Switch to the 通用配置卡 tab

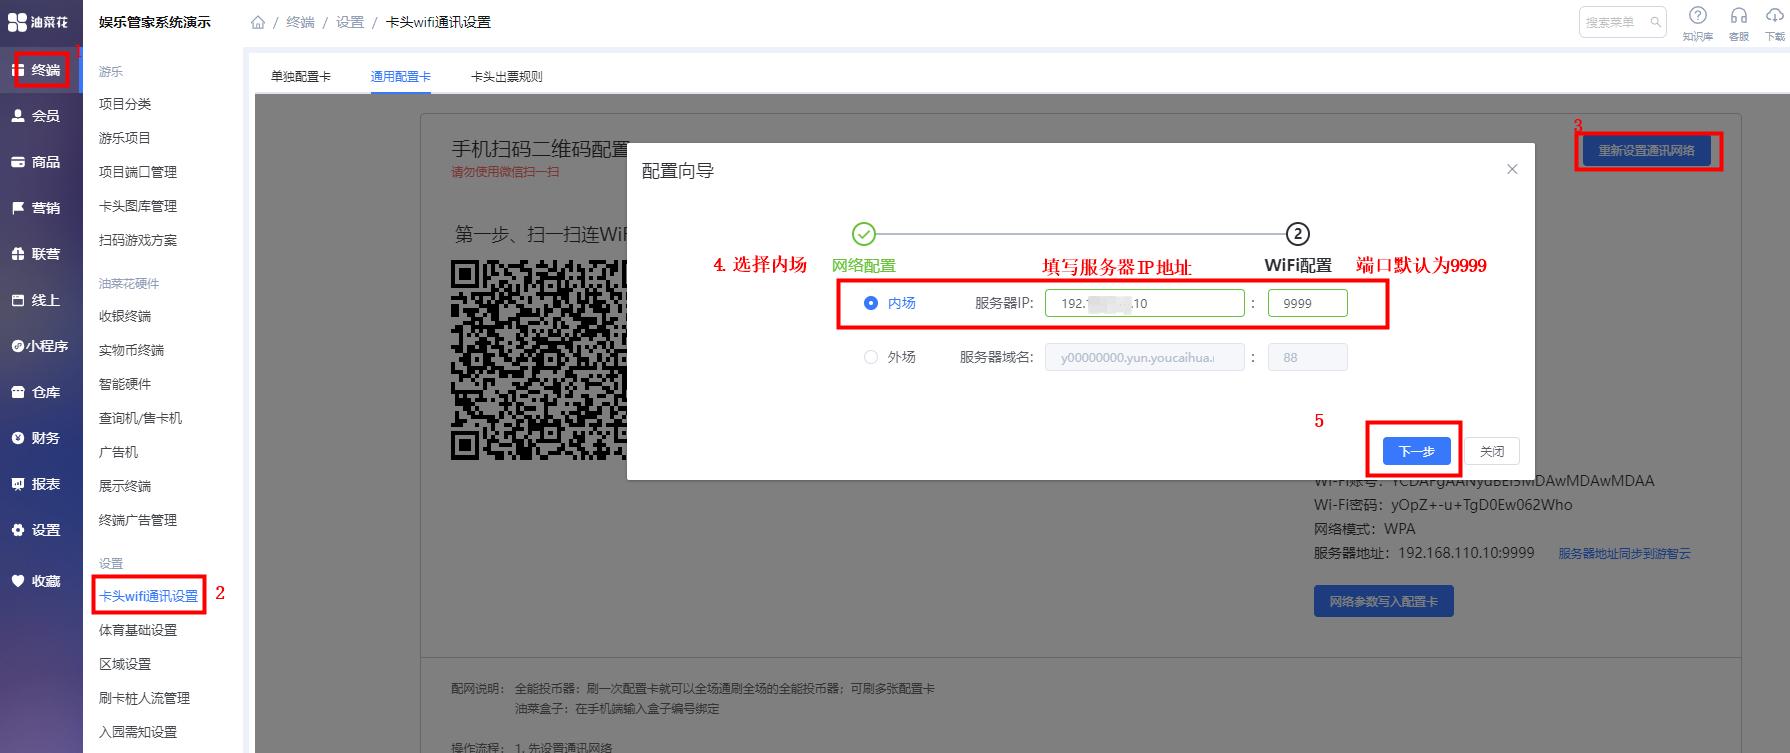click(401, 76)
